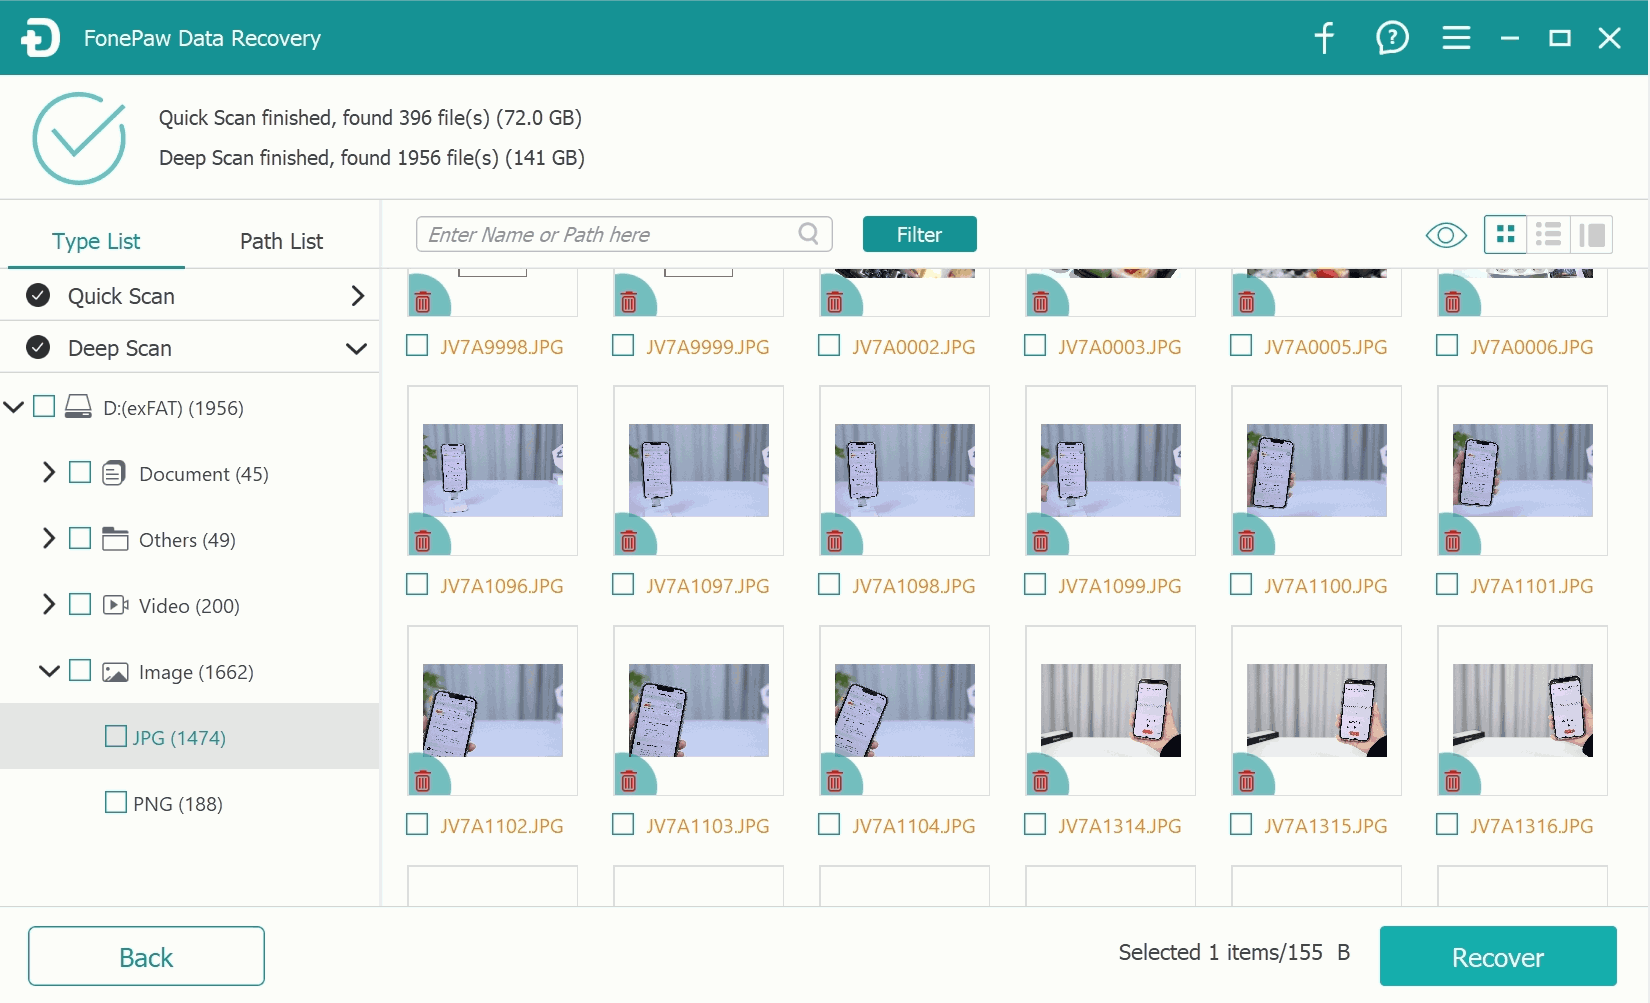Screen dimensions: 1650x1003
Task: Switch to detail content view
Action: [1591, 235]
